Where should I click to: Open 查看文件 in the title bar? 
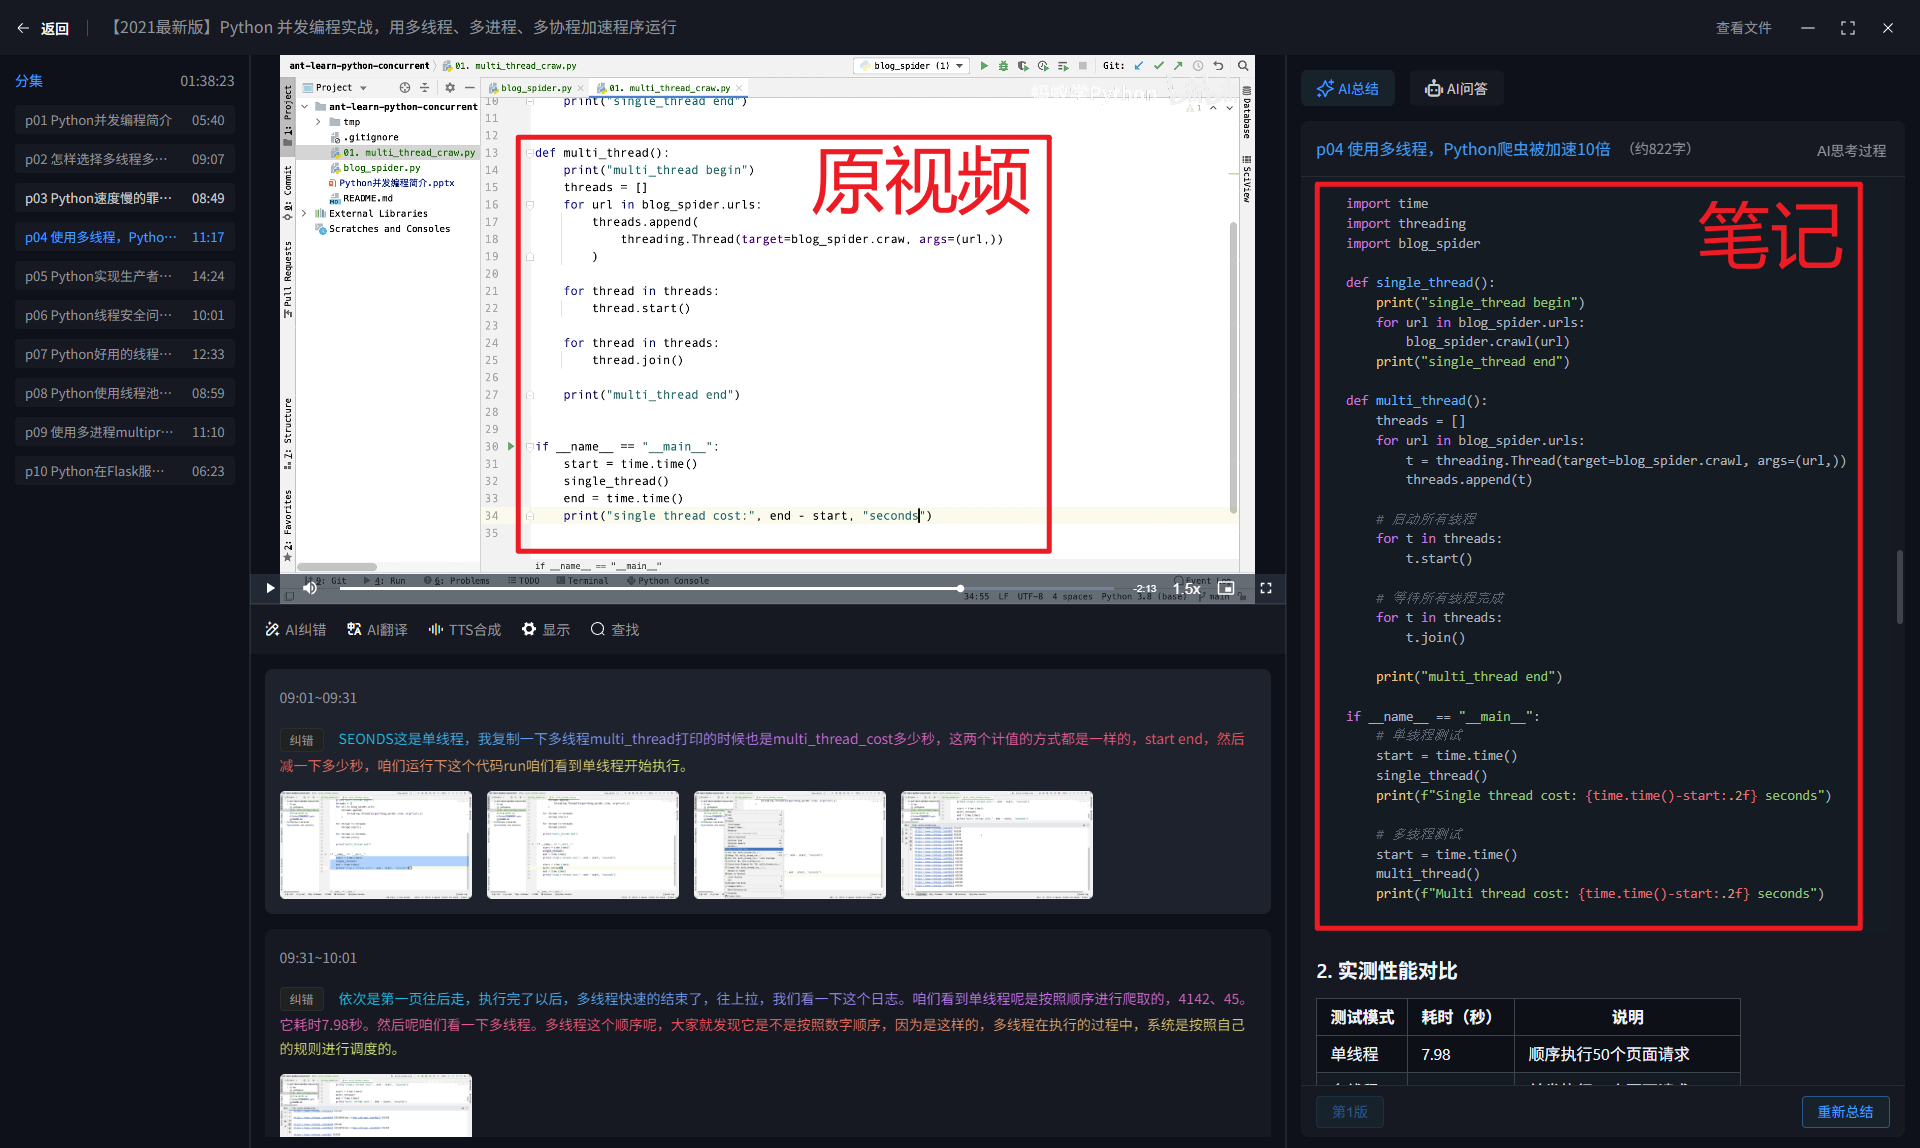pos(1743,28)
